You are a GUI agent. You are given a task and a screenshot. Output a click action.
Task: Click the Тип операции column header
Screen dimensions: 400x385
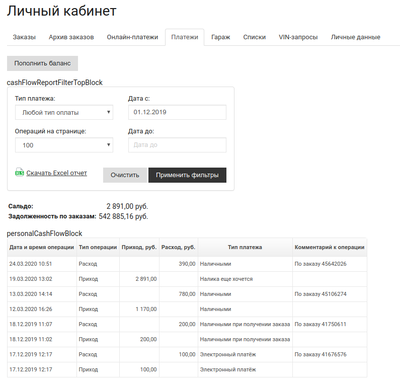click(x=98, y=247)
